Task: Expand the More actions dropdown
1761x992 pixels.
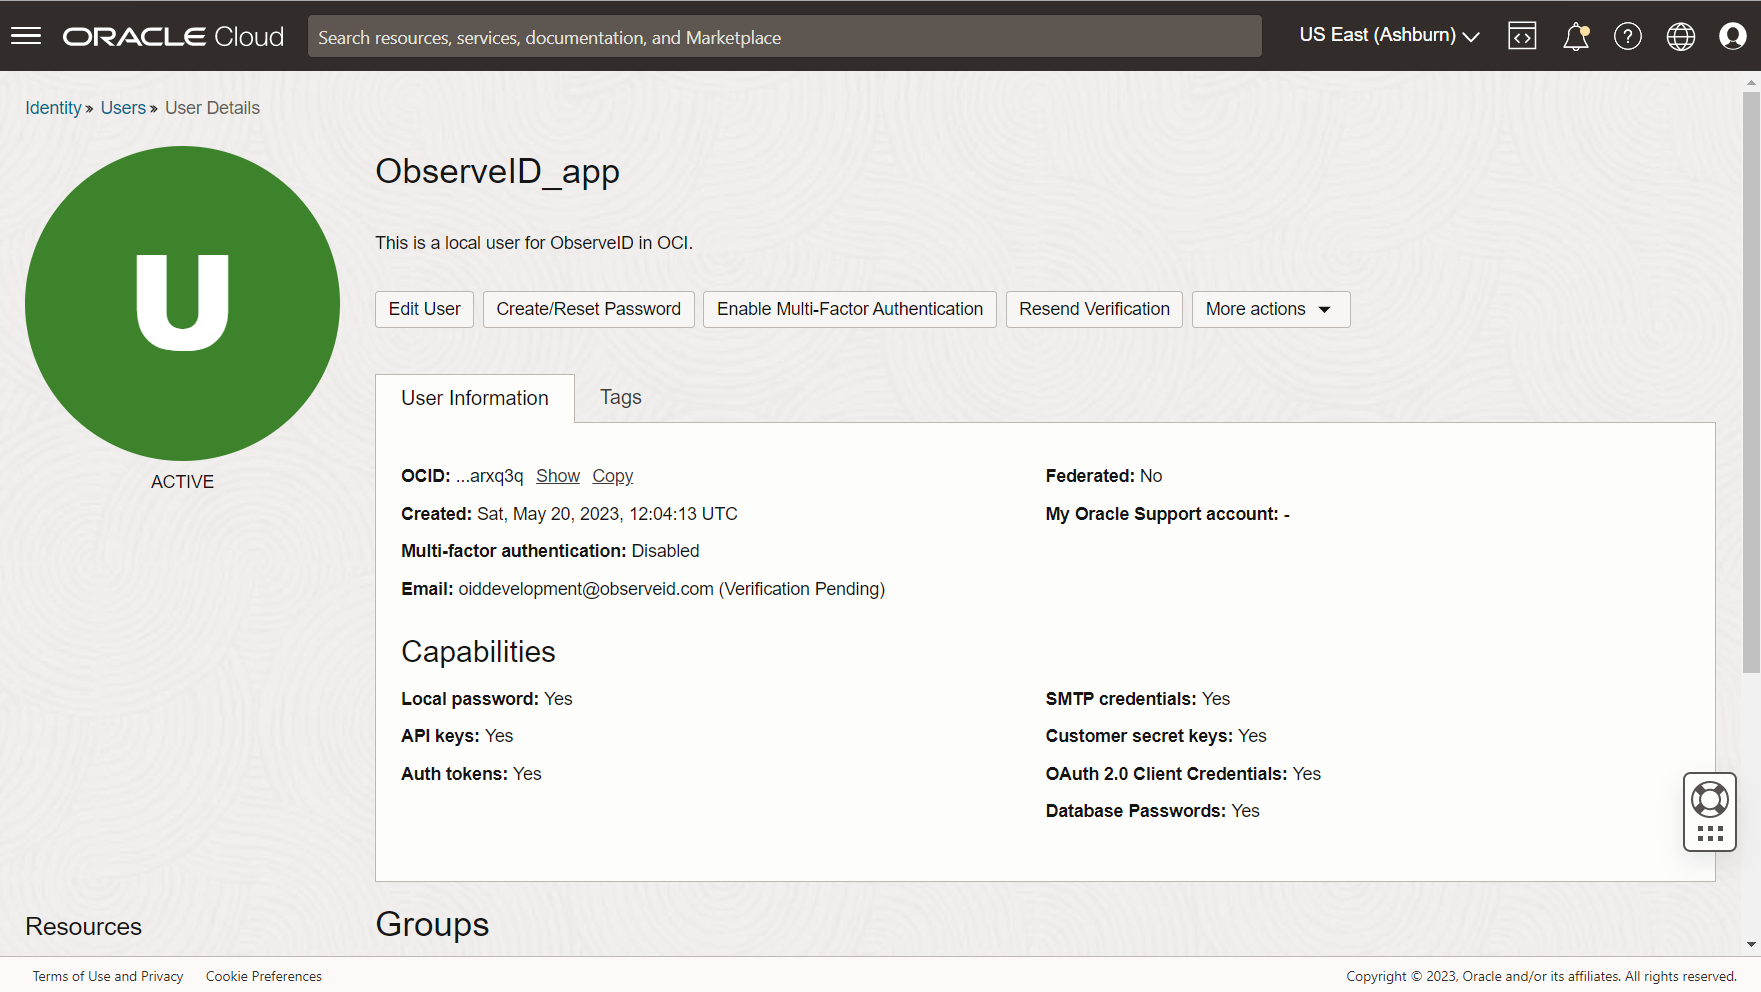Action: click(1270, 309)
